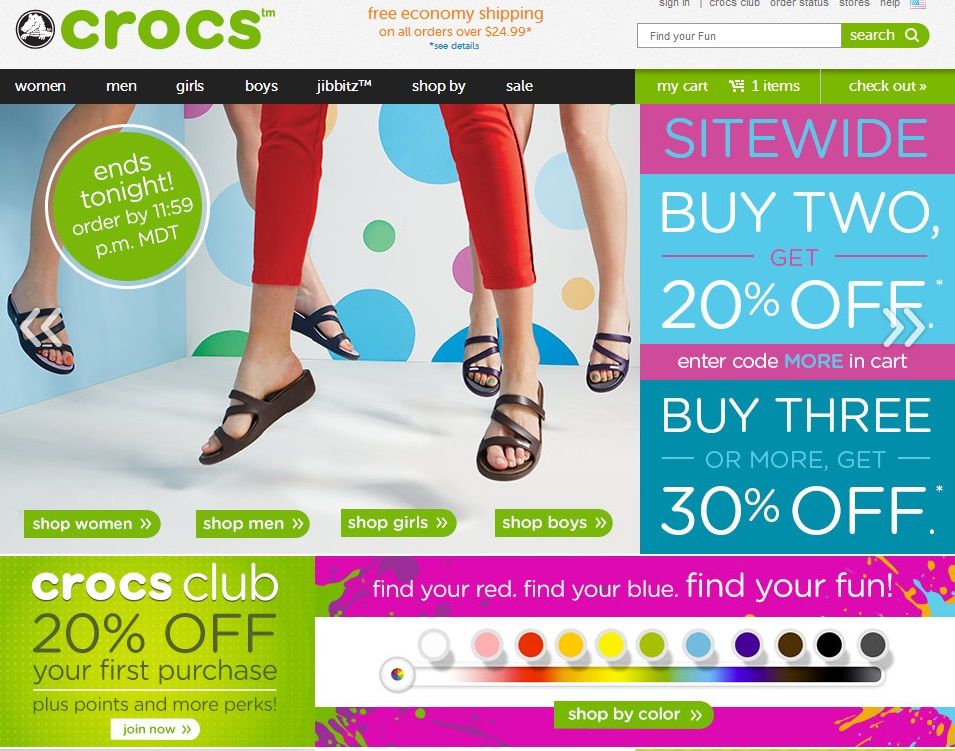The width and height of the screenshot is (955, 751).
Task: Click the join now button
Action: pyautogui.click(x=155, y=729)
